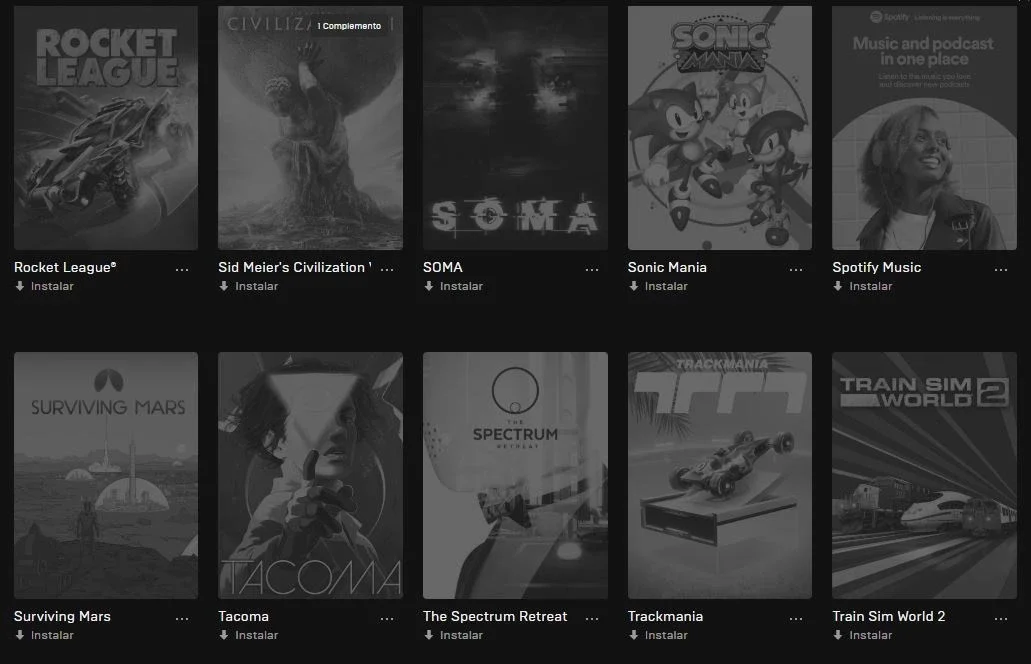Open the three-dot options for Surviving Mars

pyautogui.click(x=182, y=618)
